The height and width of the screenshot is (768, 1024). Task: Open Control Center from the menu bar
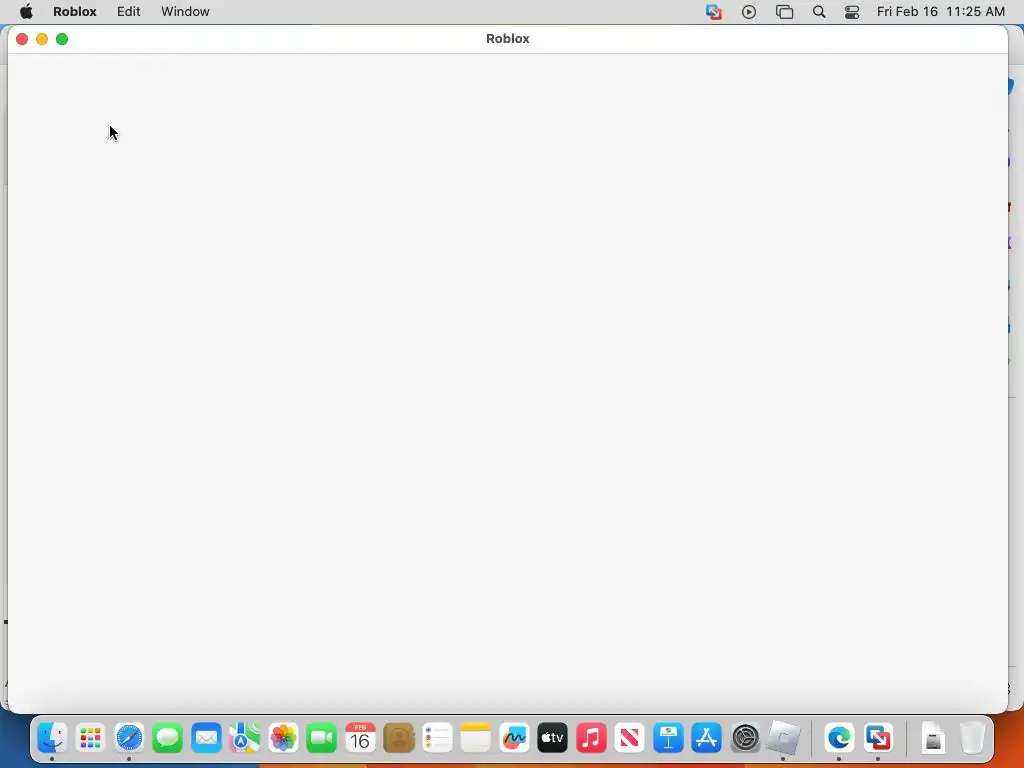click(x=852, y=12)
